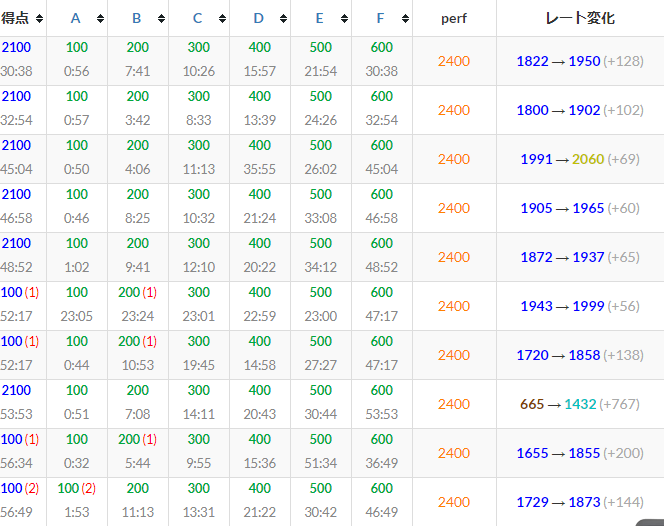Select rating change 1822 → 1950 (+128)
Screen dimensions: 664x526
(580, 61)
